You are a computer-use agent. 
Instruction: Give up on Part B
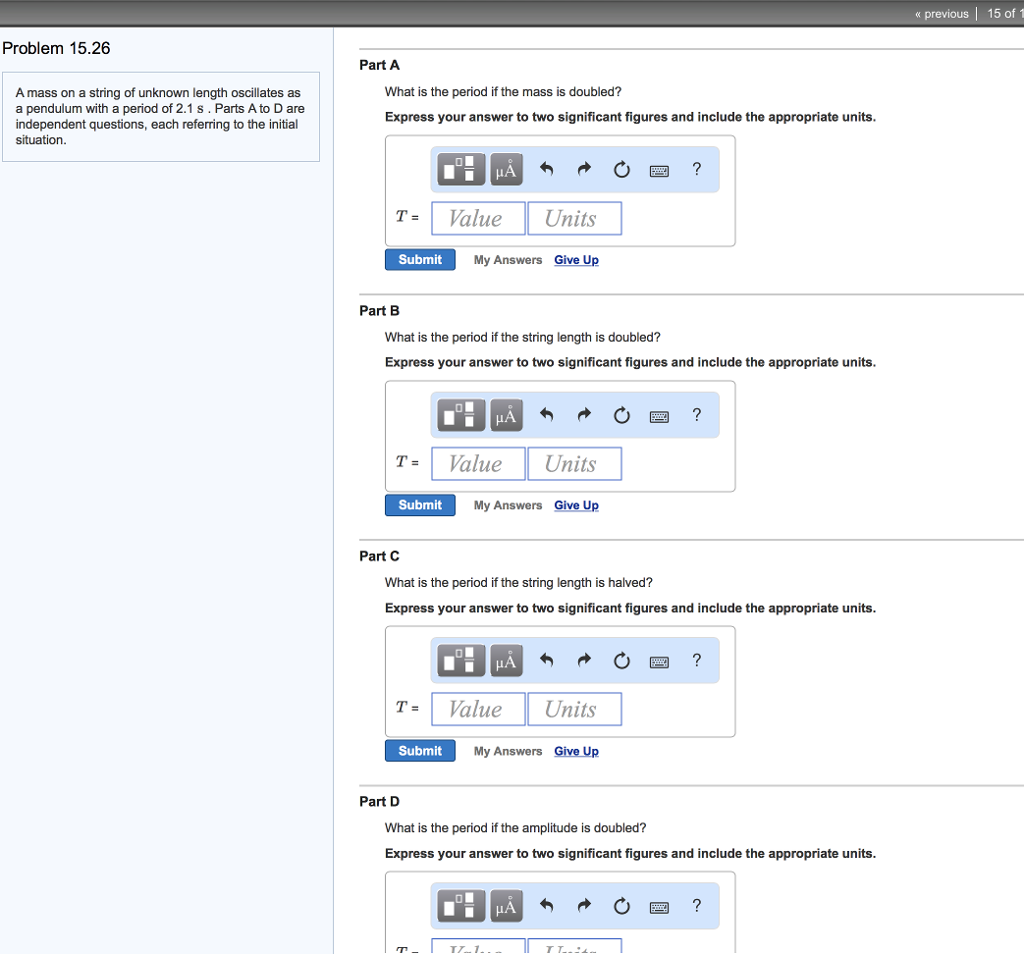576,505
